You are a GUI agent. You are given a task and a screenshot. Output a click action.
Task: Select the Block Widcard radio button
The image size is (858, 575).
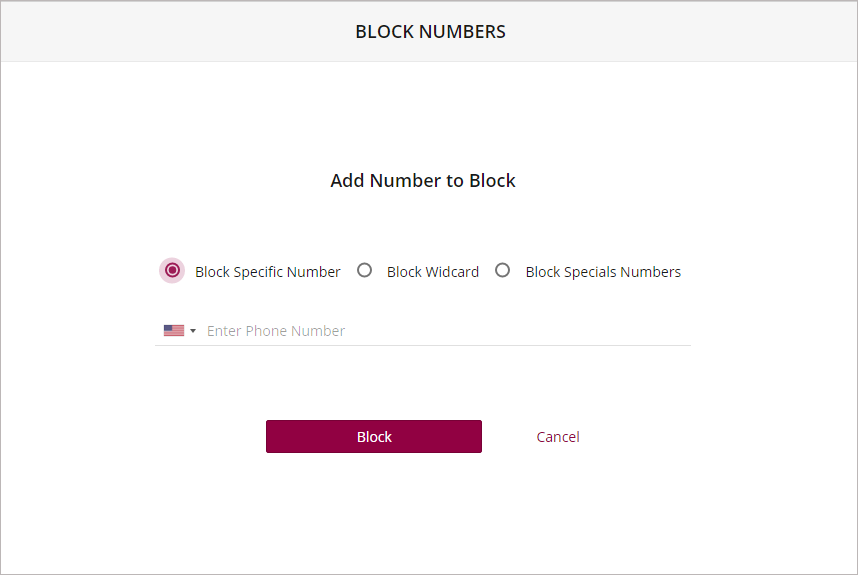tap(364, 270)
